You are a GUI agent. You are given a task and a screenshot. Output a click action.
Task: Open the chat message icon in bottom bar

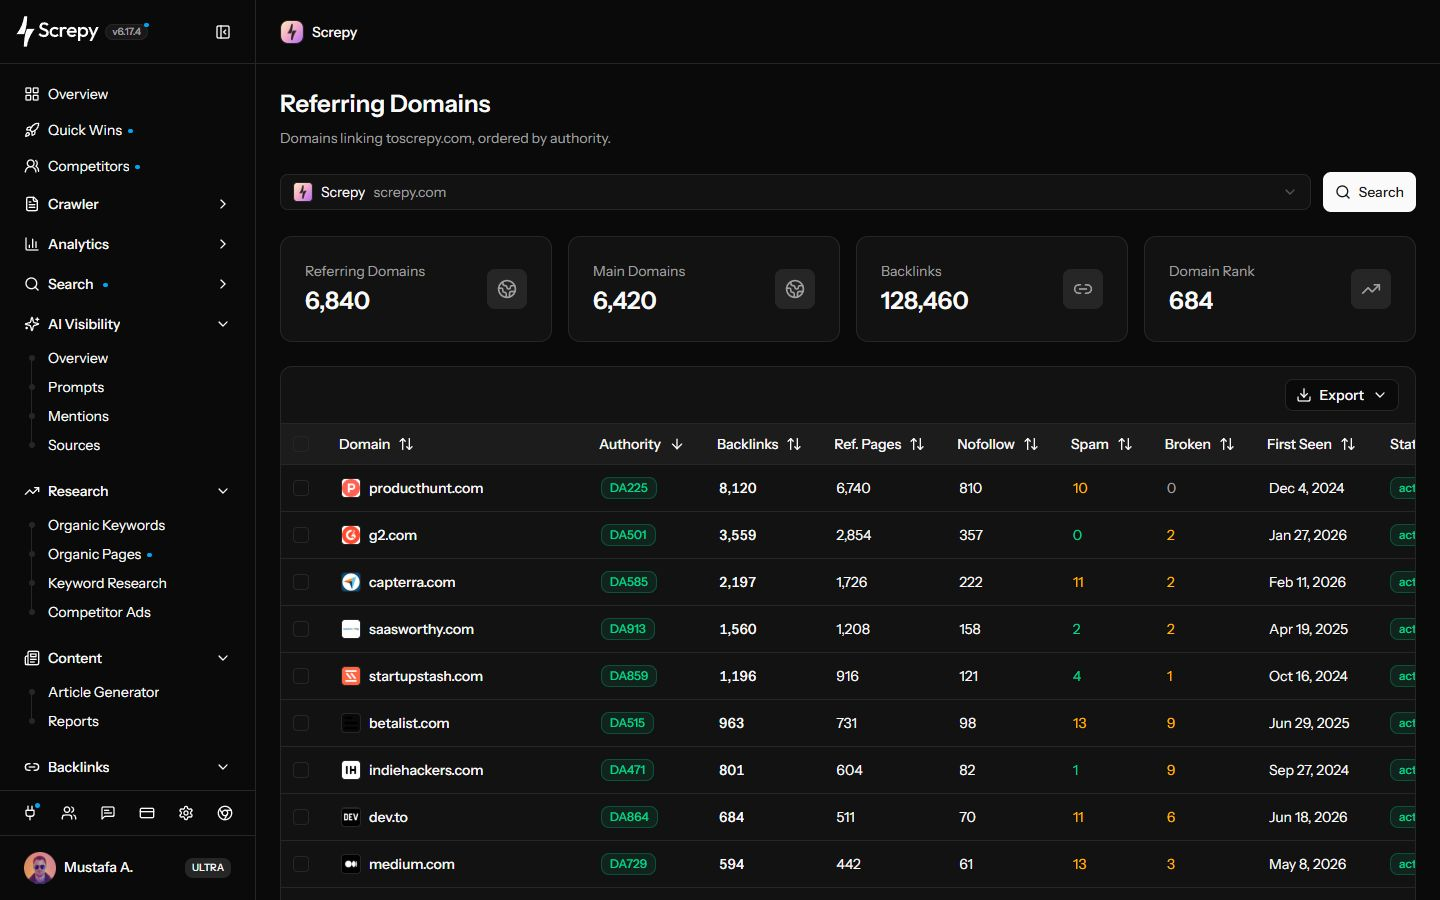108,813
